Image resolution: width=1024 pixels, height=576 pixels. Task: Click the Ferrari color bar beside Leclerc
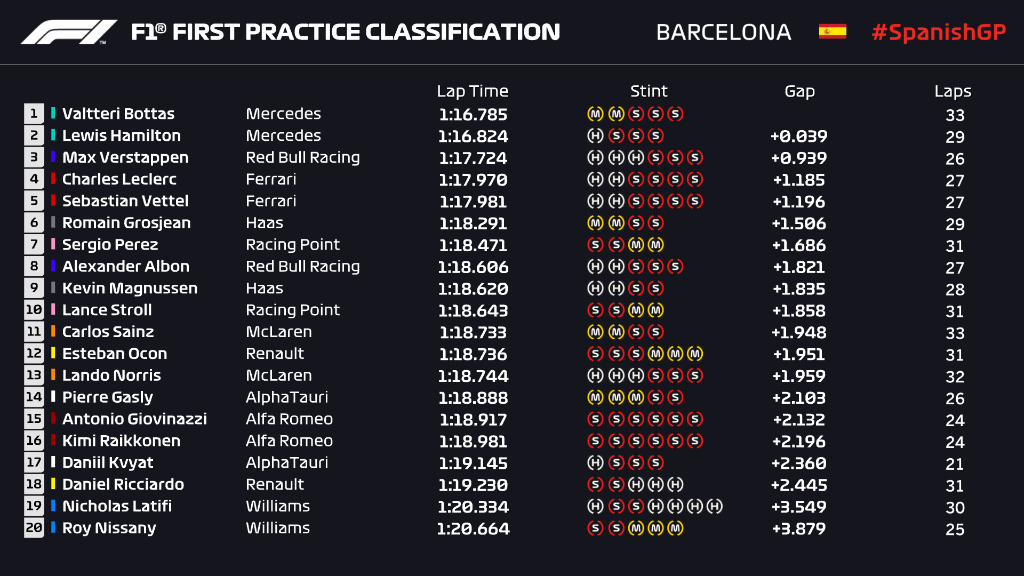53,180
